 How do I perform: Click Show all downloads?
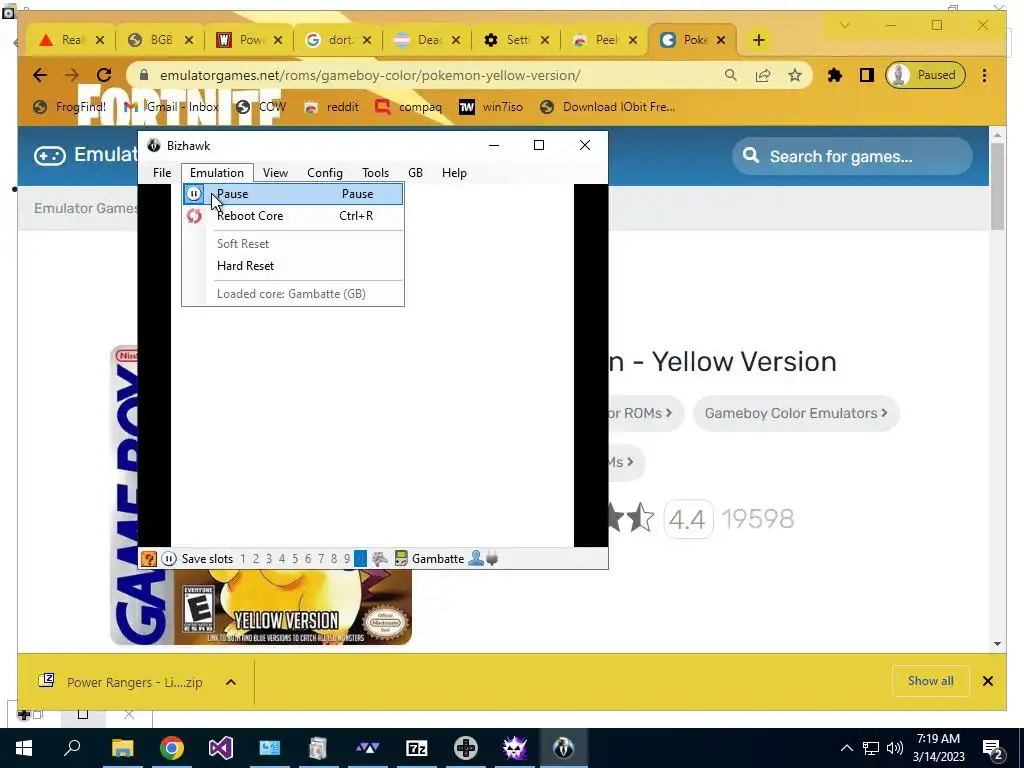tap(931, 681)
